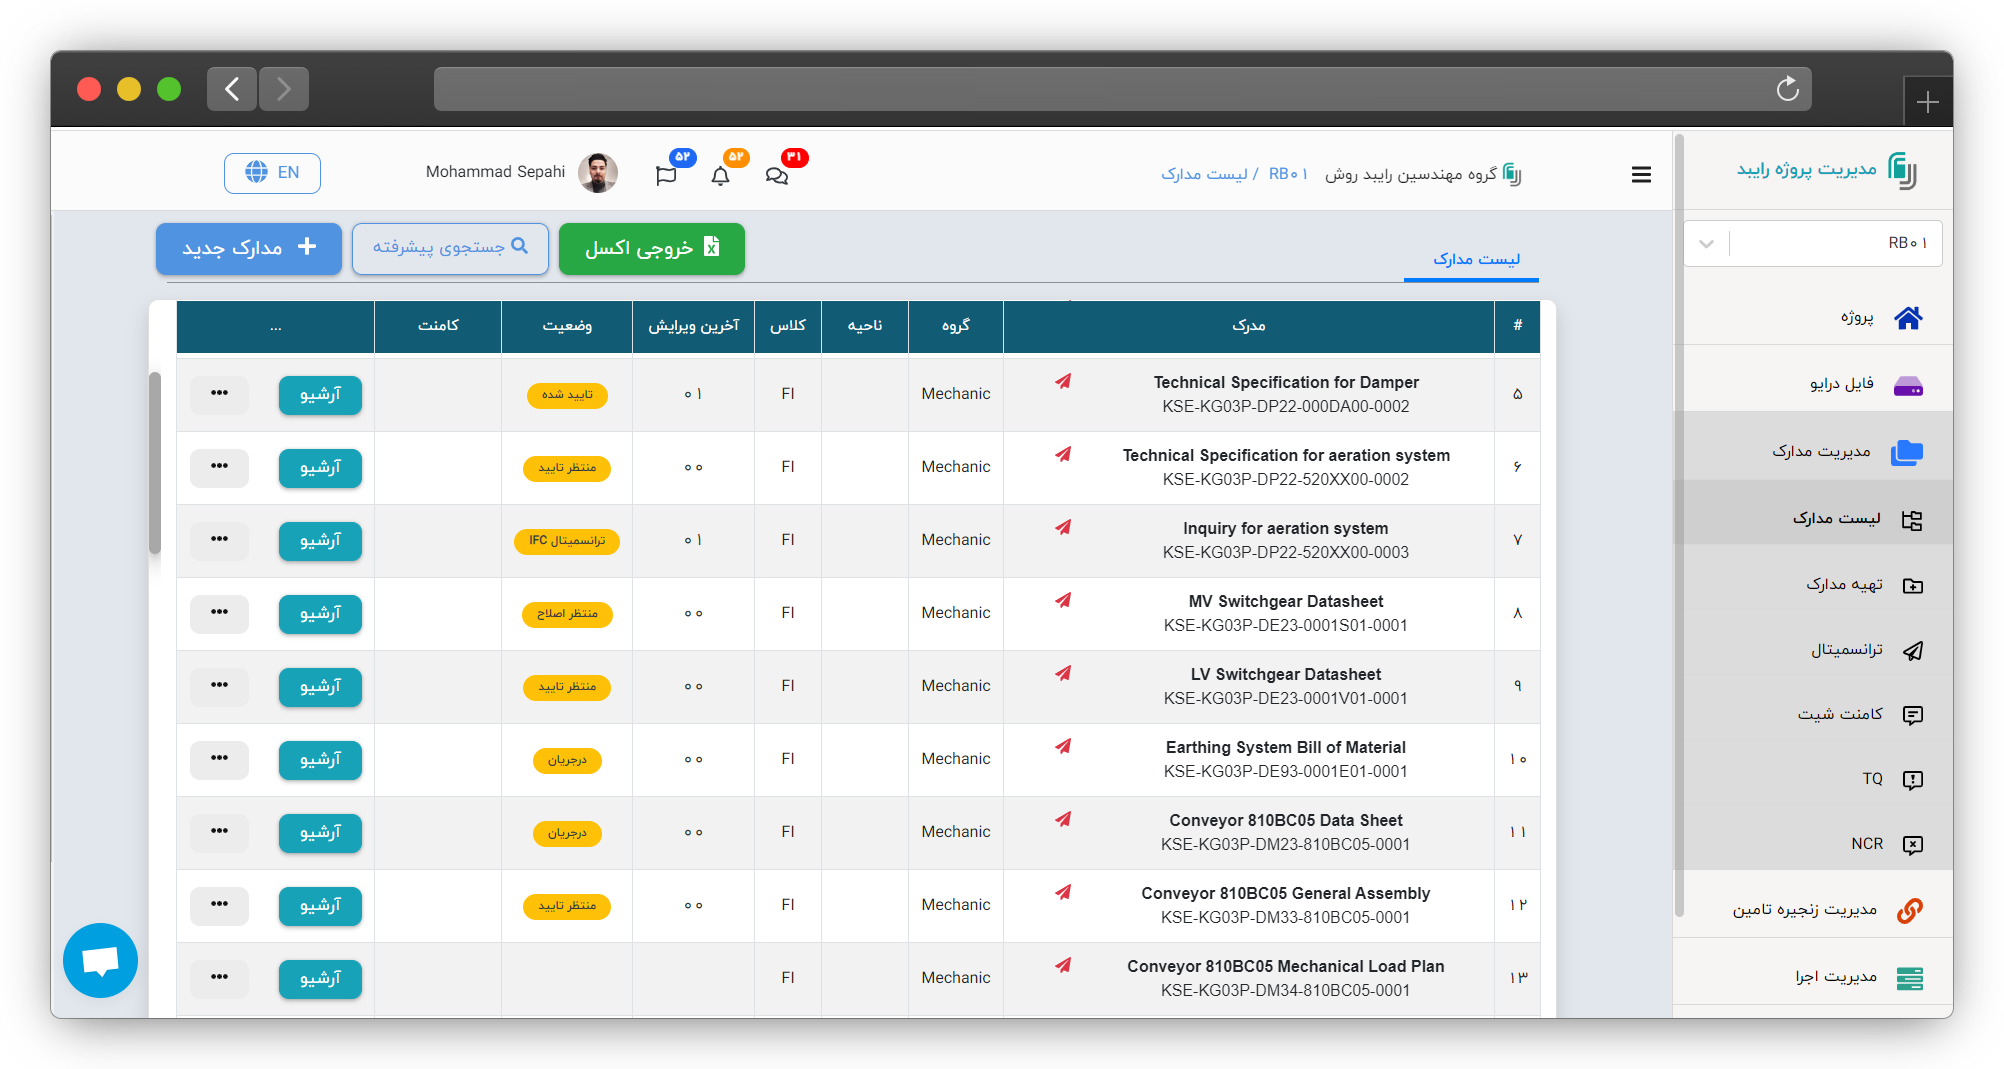Click the blue home icon in sidebar
This screenshot has width=2004, height=1069.
tap(1908, 318)
